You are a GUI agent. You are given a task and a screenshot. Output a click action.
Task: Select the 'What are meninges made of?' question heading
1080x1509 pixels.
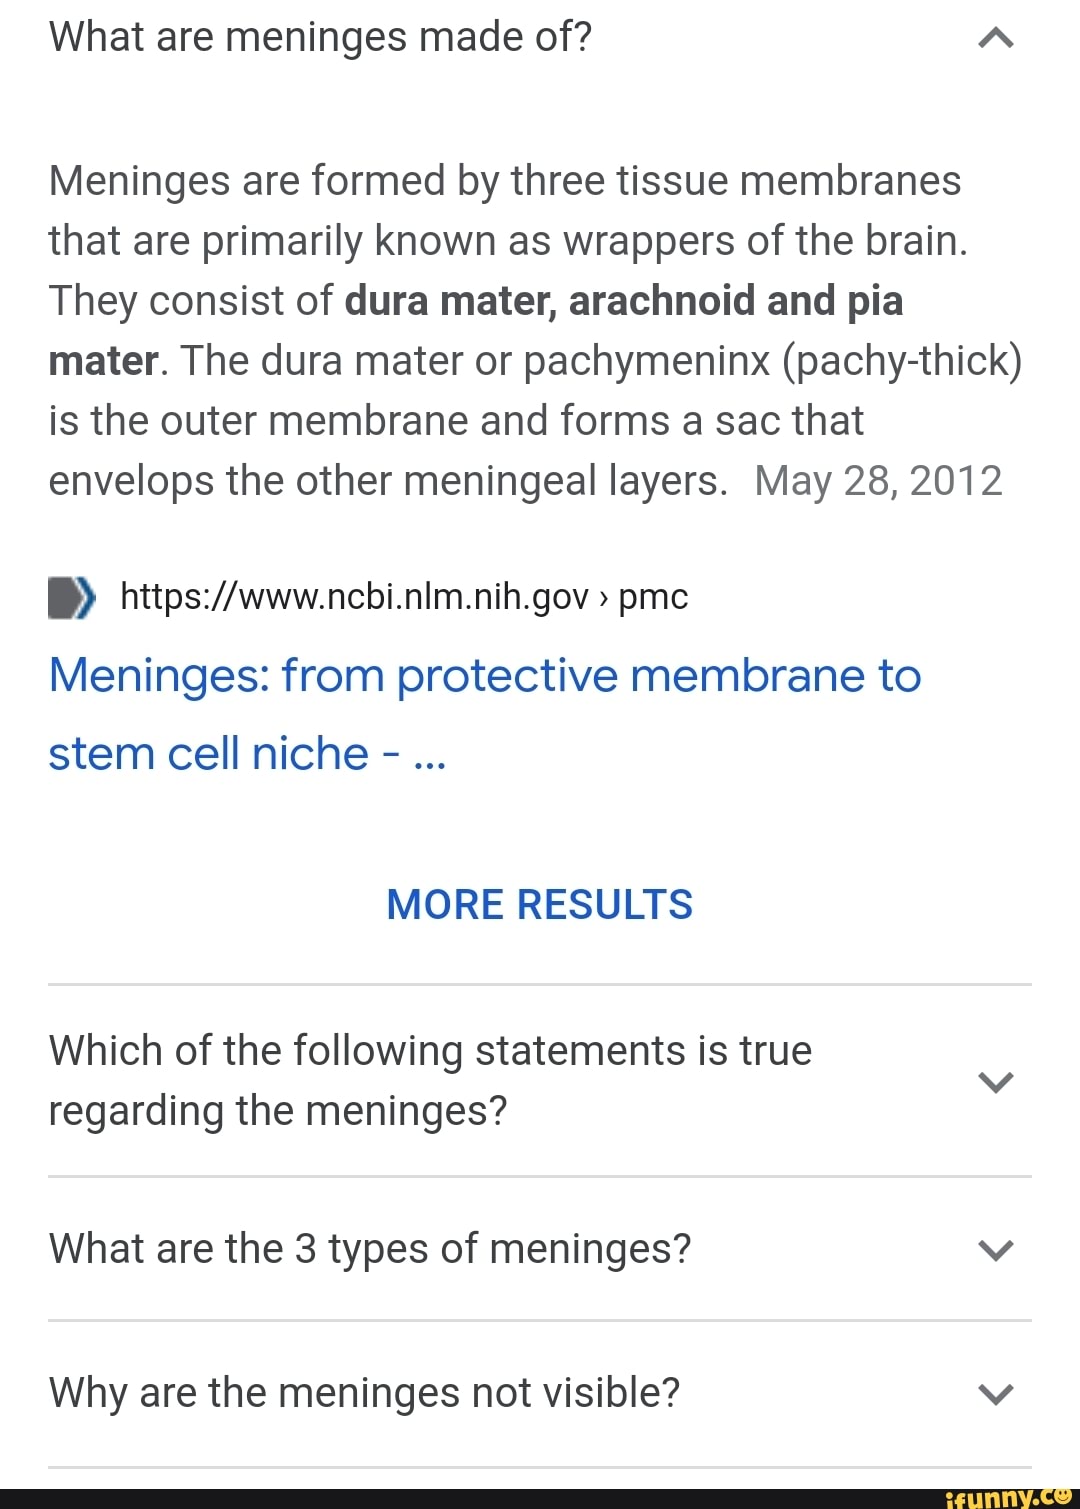coord(318,35)
